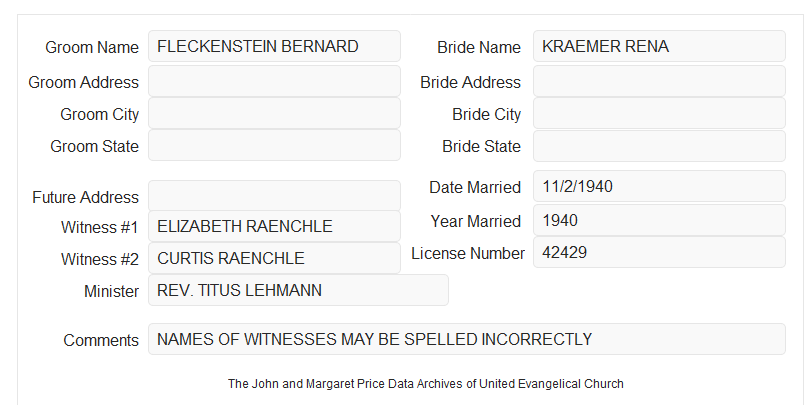Viewport: 805px width, 405px height.
Task: Click the License Number field 42429
Action: (x=659, y=252)
